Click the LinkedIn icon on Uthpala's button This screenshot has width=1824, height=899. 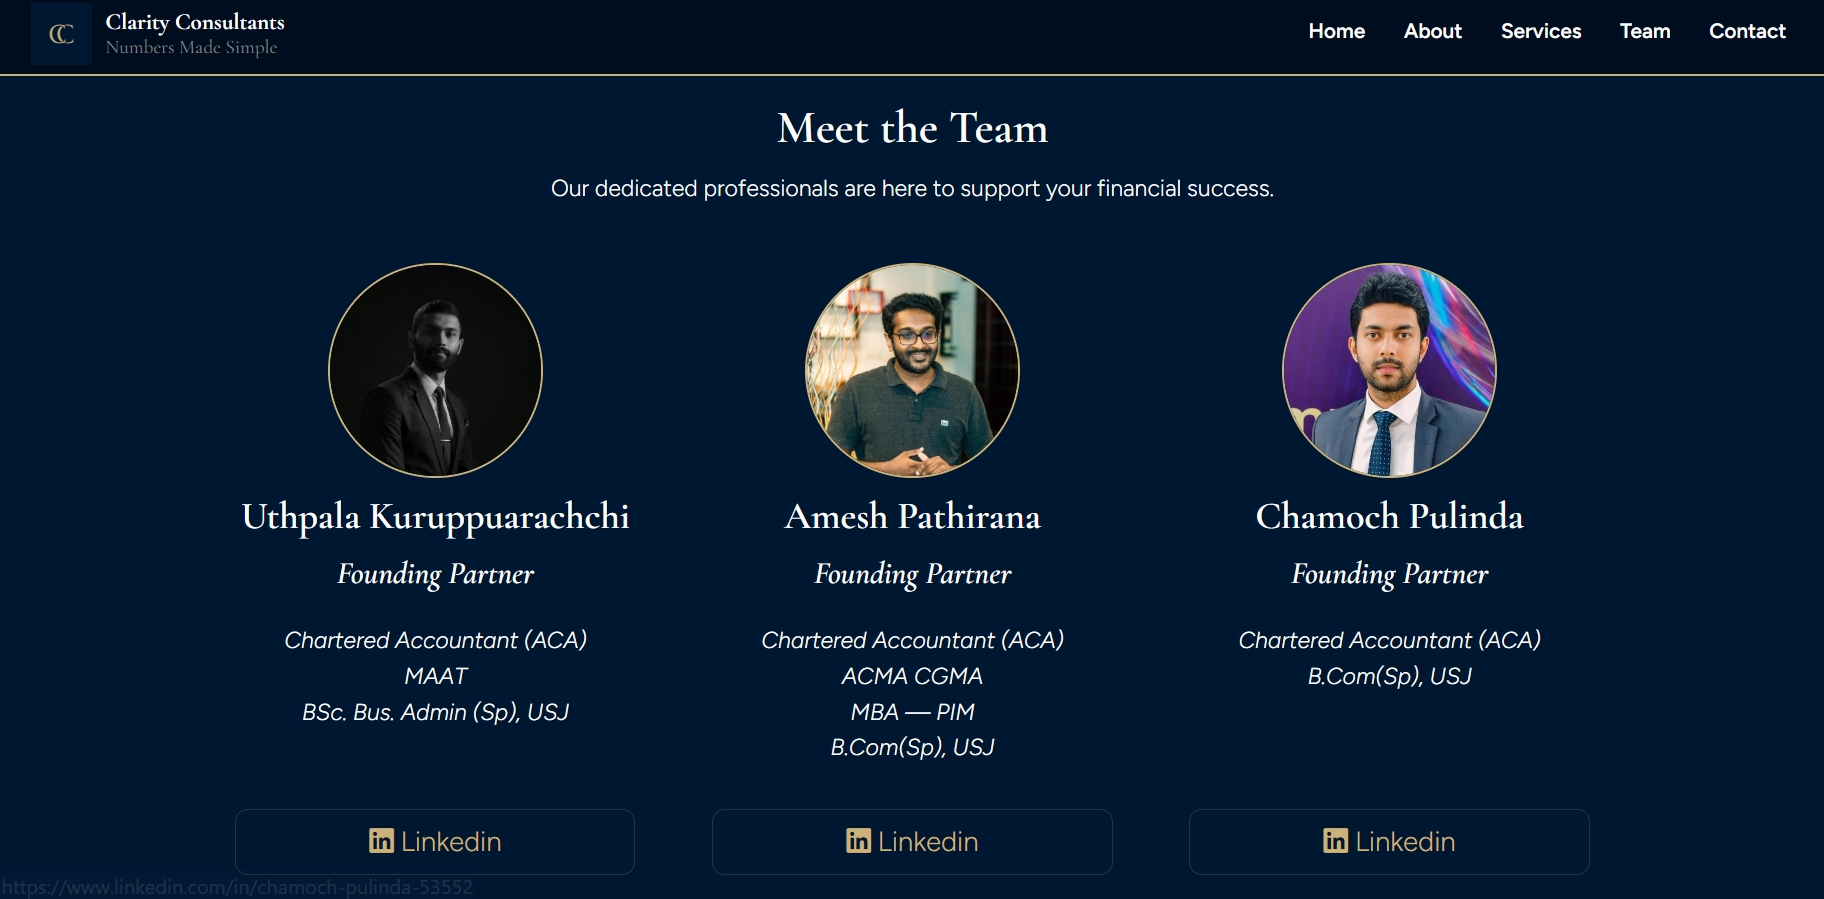click(x=381, y=841)
